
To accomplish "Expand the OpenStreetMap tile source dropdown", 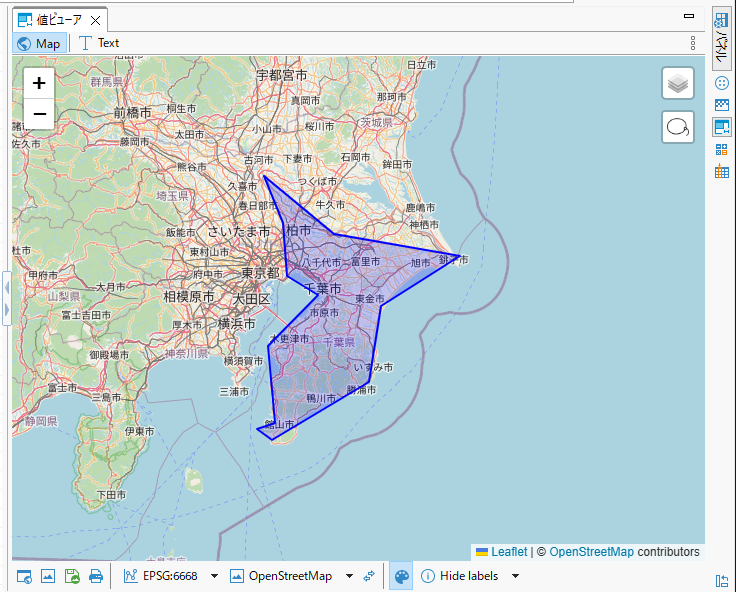I will point(349,576).
